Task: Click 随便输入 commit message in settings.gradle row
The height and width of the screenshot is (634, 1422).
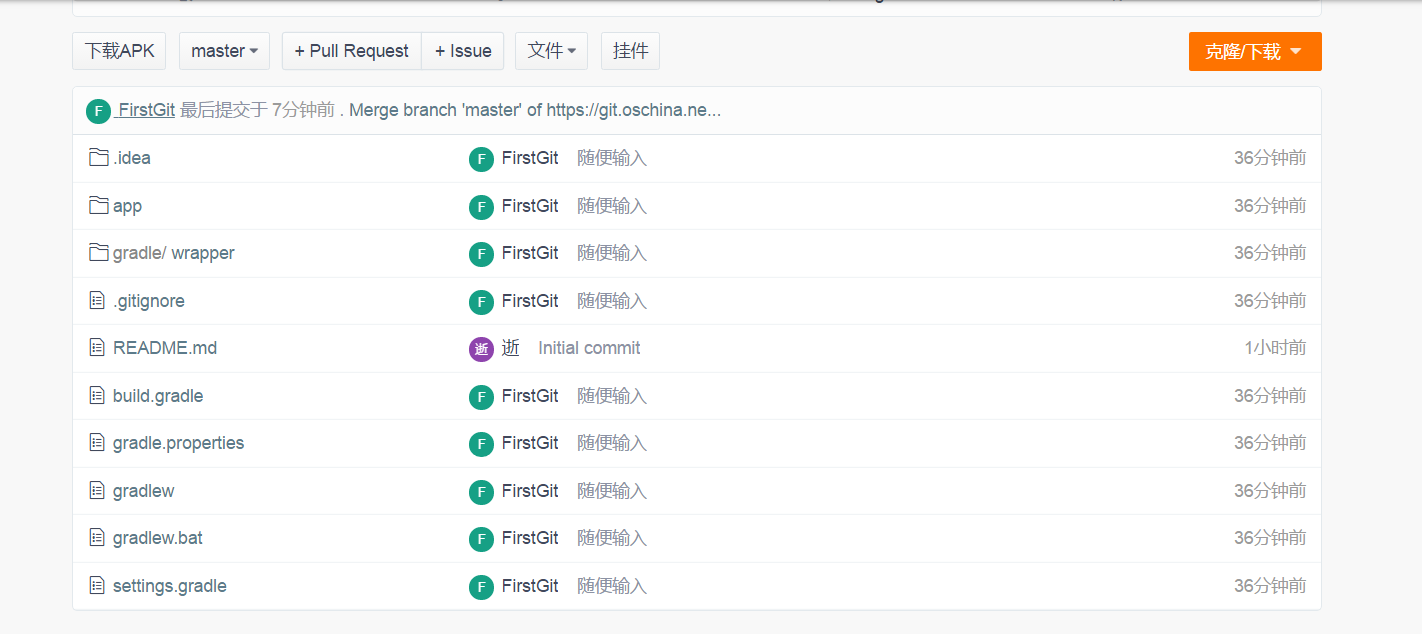Action: click(612, 586)
